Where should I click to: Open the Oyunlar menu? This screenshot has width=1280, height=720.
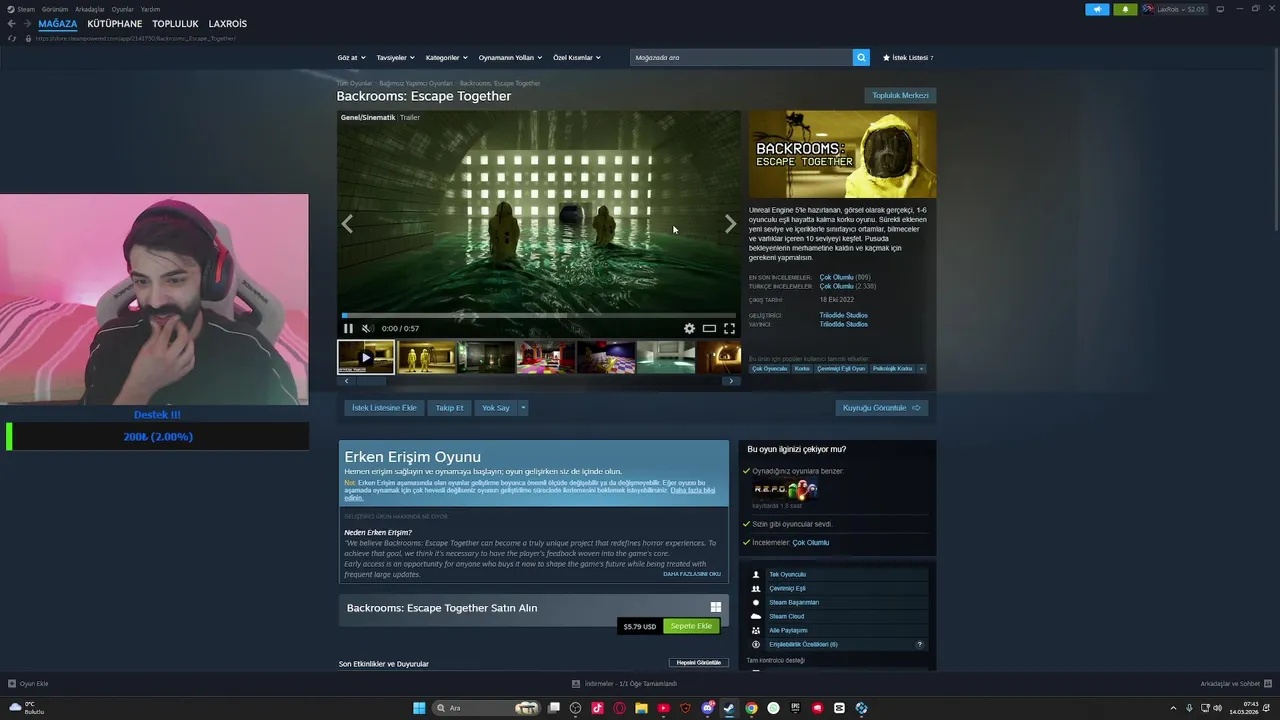point(122,9)
